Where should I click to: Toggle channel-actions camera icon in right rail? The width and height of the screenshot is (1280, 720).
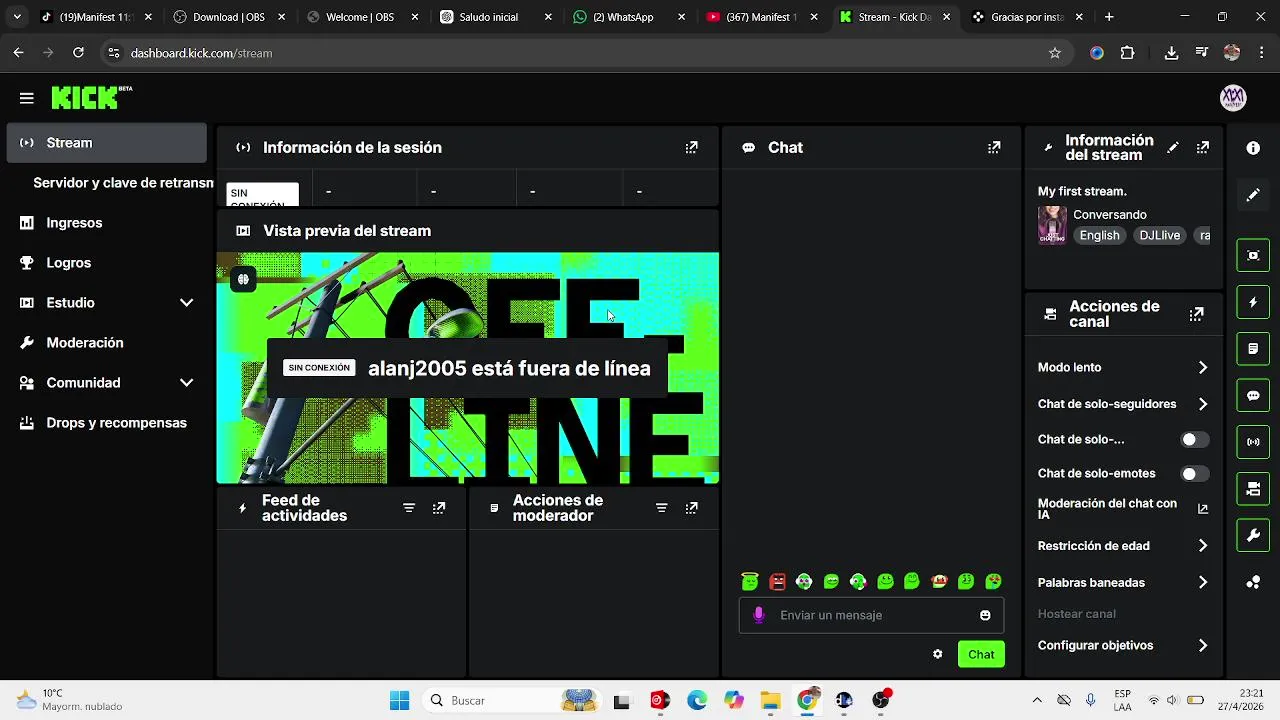point(1253,489)
